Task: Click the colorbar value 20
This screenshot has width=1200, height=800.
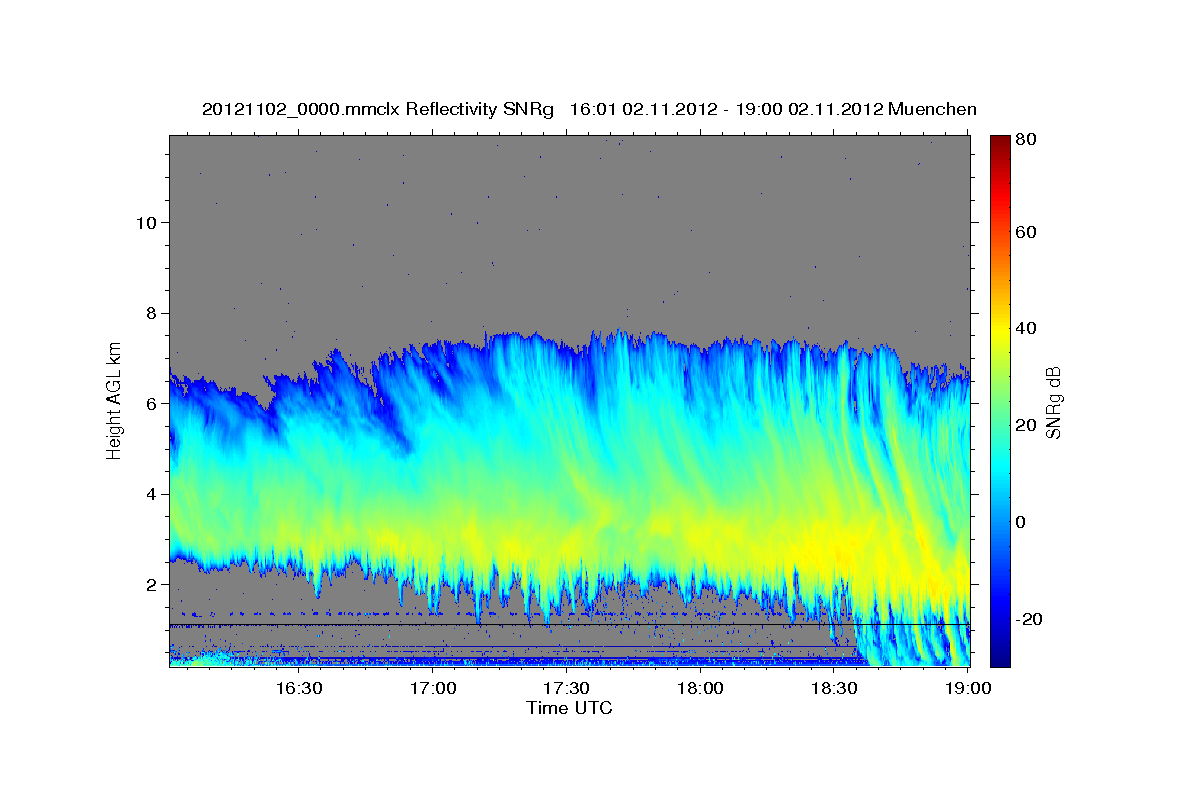Action: click(x=1025, y=425)
